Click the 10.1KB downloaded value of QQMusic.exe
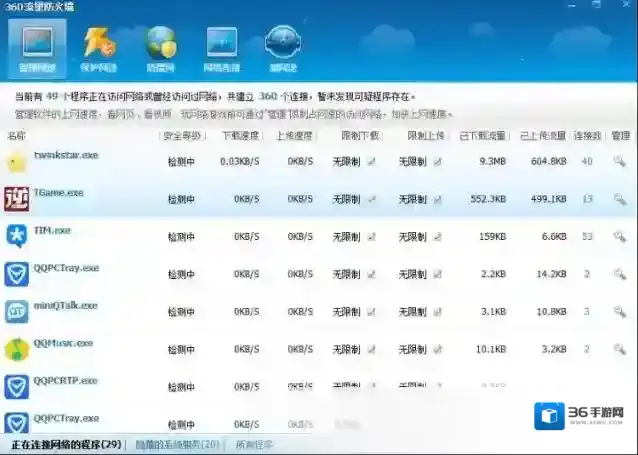Image resolution: width=638 pixels, height=455 pixels. point(491,349)
